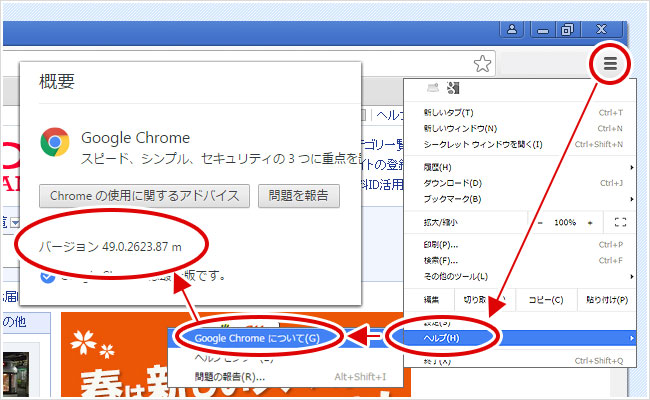Screen dimensions: 650x400
Task: Click the Google Chrome logo in 概要
Action: pyautogui.click(x=55, y=142)
